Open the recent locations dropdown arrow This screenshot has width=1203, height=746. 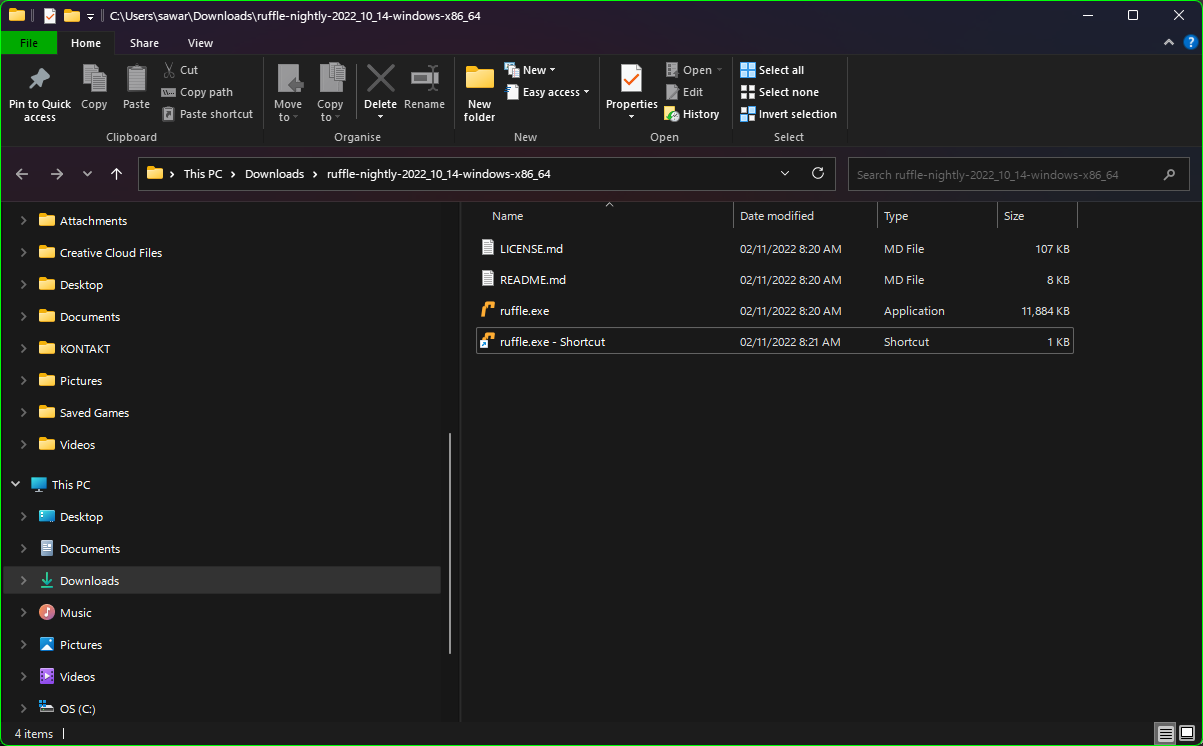tap(87, 174)
